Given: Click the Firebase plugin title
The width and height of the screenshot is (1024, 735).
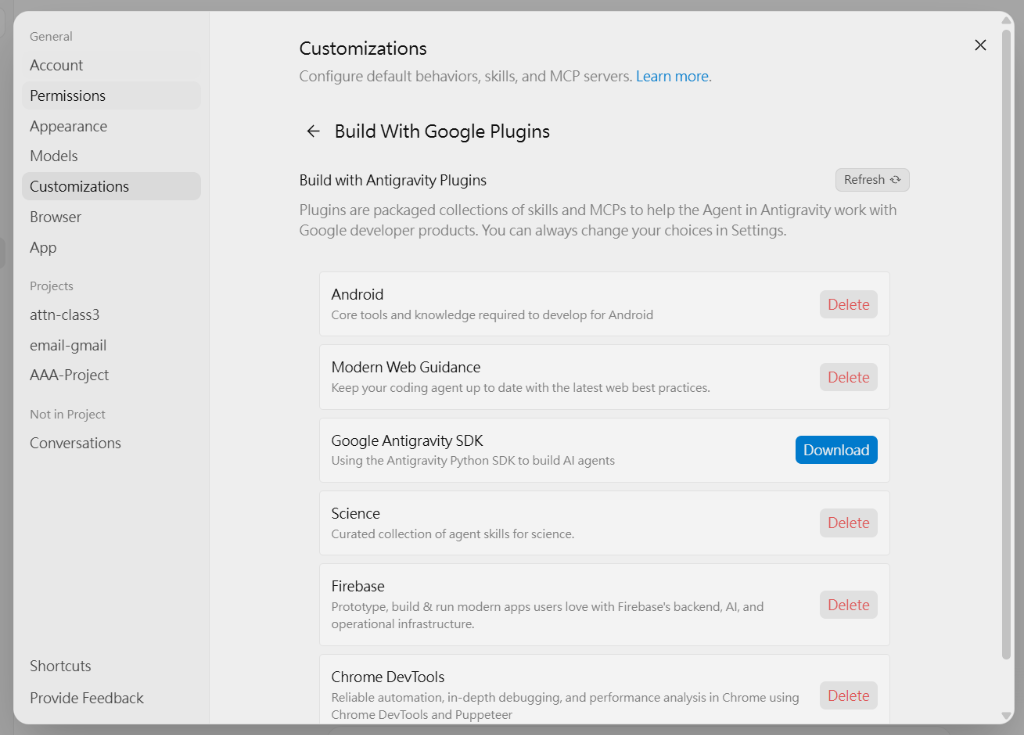Looking at the screenshot, I should point(358,586).
